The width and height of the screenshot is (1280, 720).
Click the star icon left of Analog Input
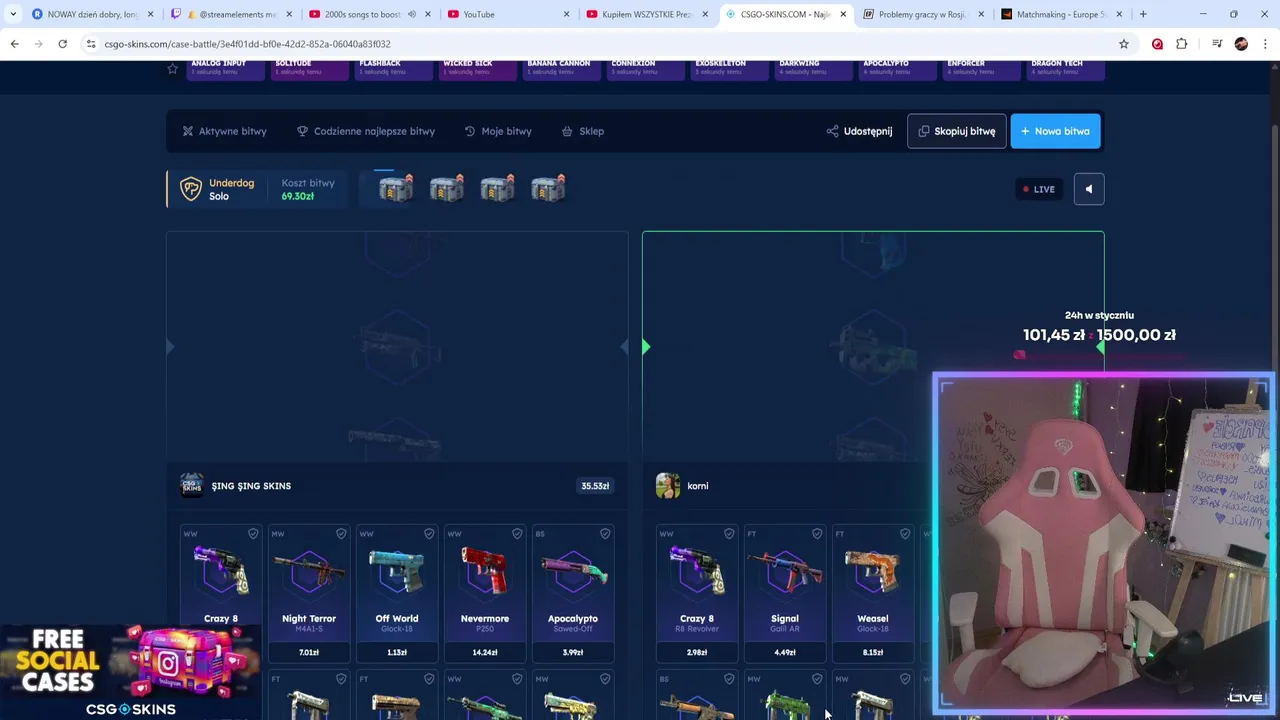(x=172, y=68)
